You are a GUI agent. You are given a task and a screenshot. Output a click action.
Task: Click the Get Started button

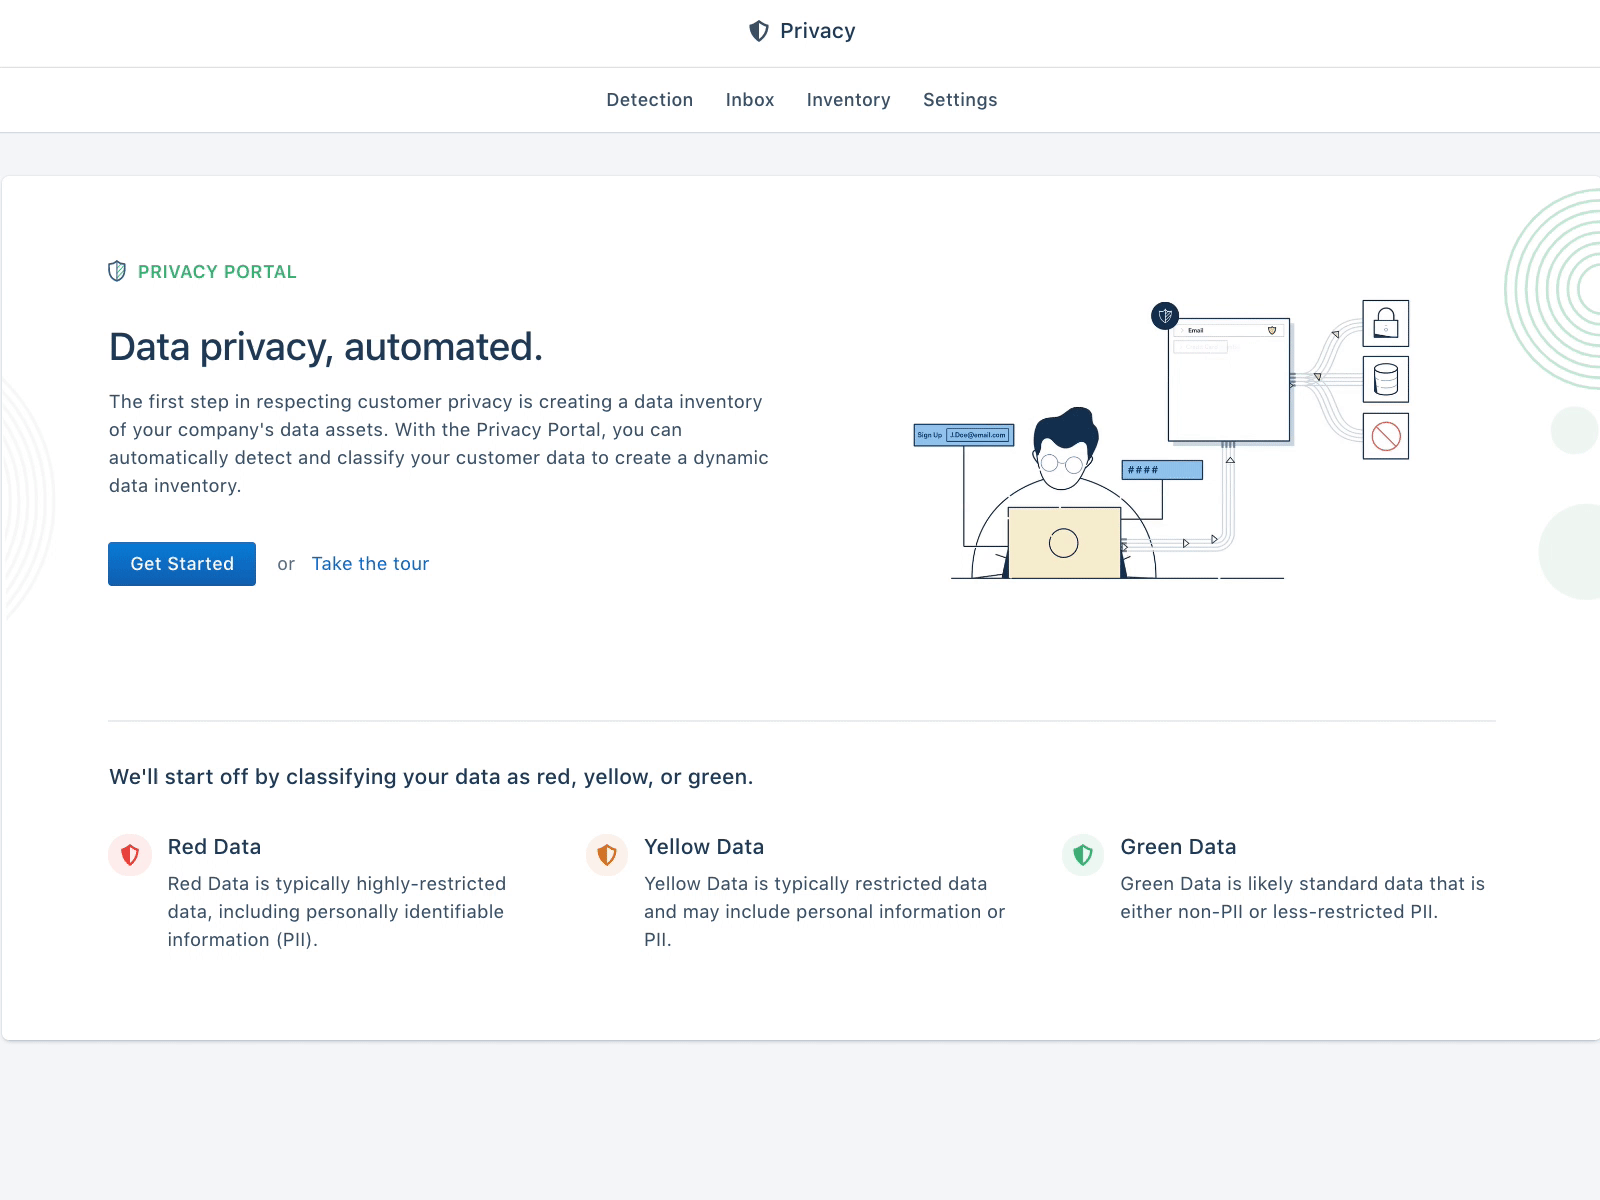pos(181,563)
